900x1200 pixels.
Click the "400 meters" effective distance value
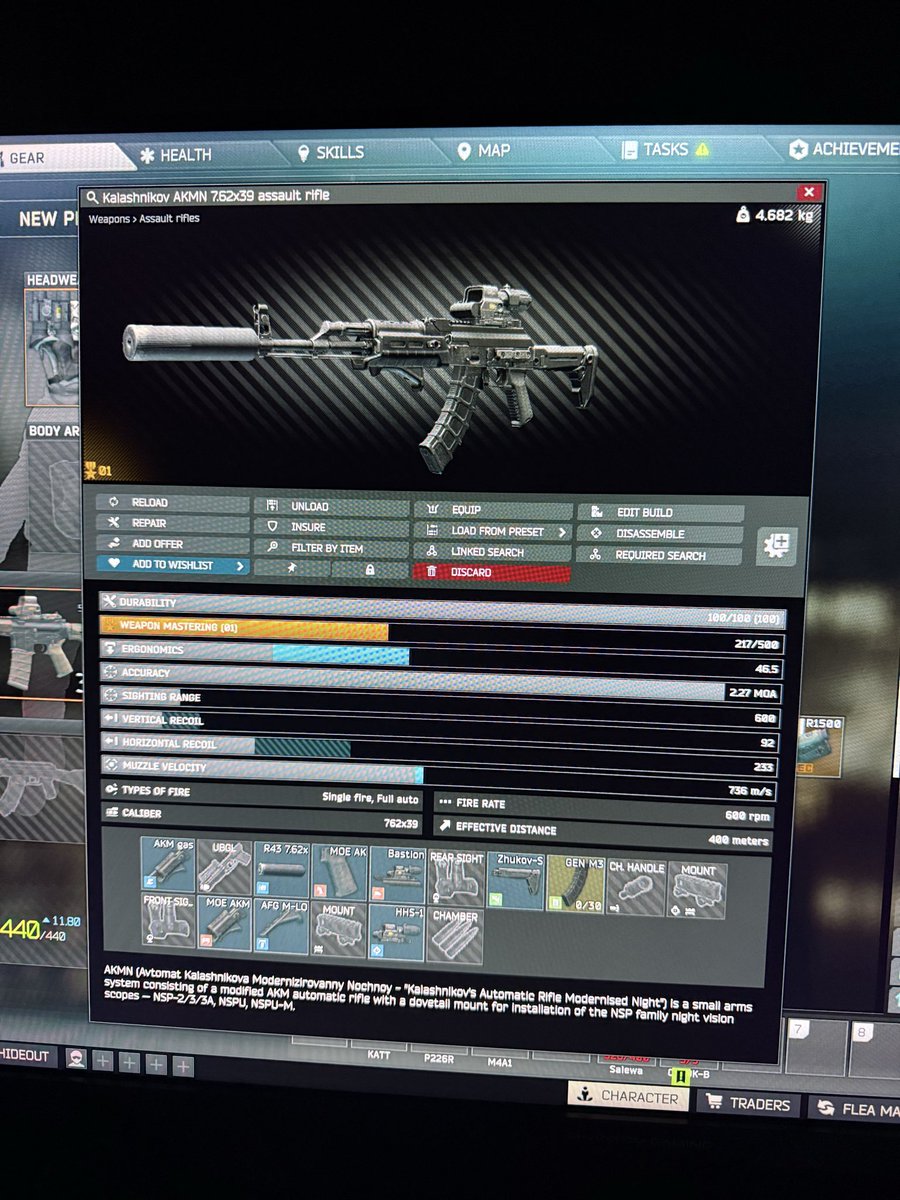pyautogui.click(x=740, y=842)
